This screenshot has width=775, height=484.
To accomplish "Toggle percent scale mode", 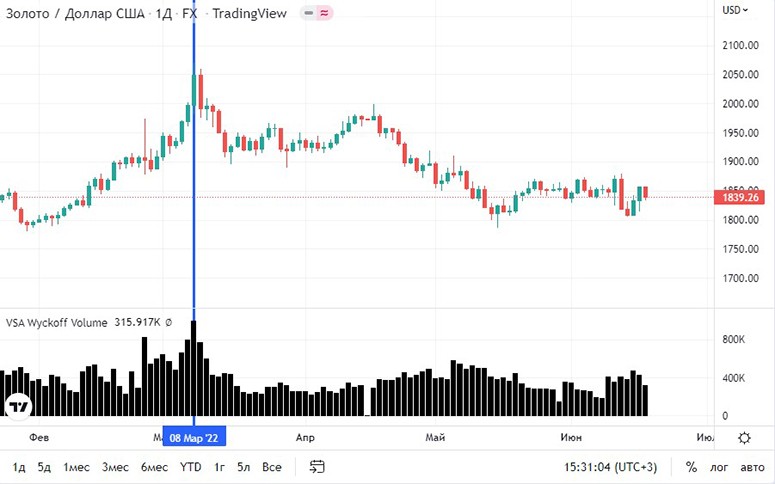I will [691, 467].
